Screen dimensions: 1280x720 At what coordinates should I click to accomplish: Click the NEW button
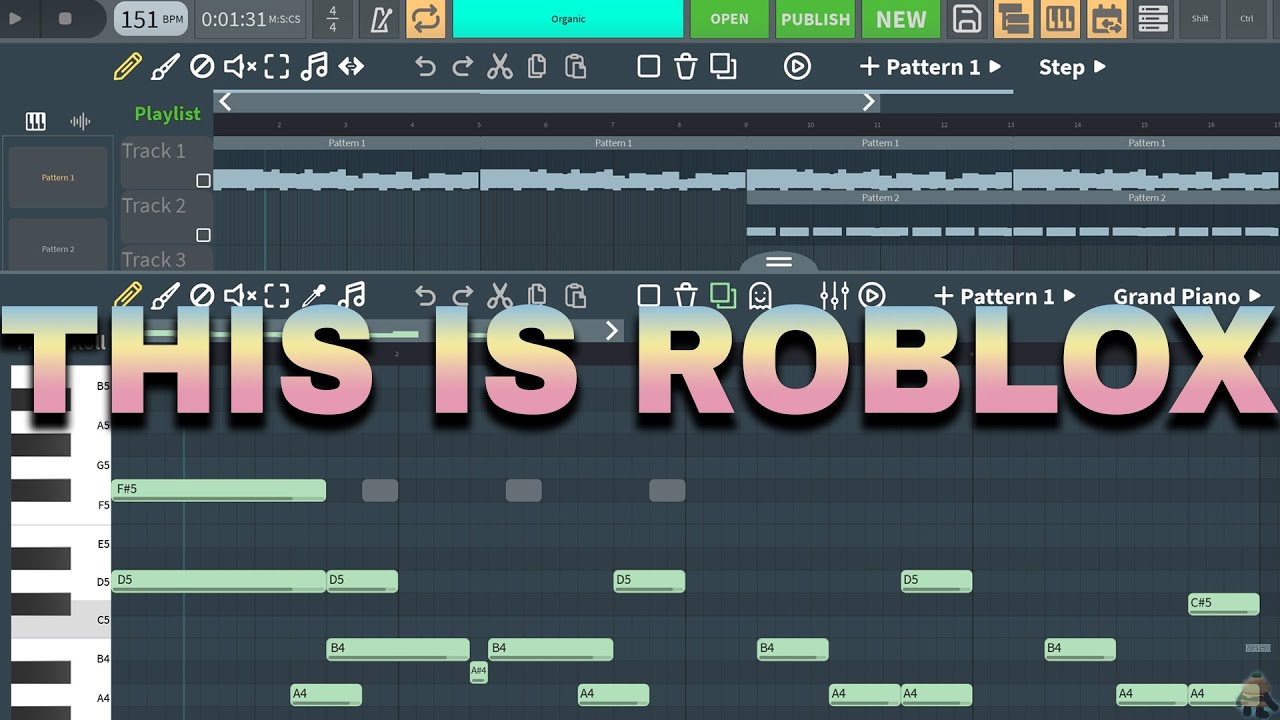[901, 19]
